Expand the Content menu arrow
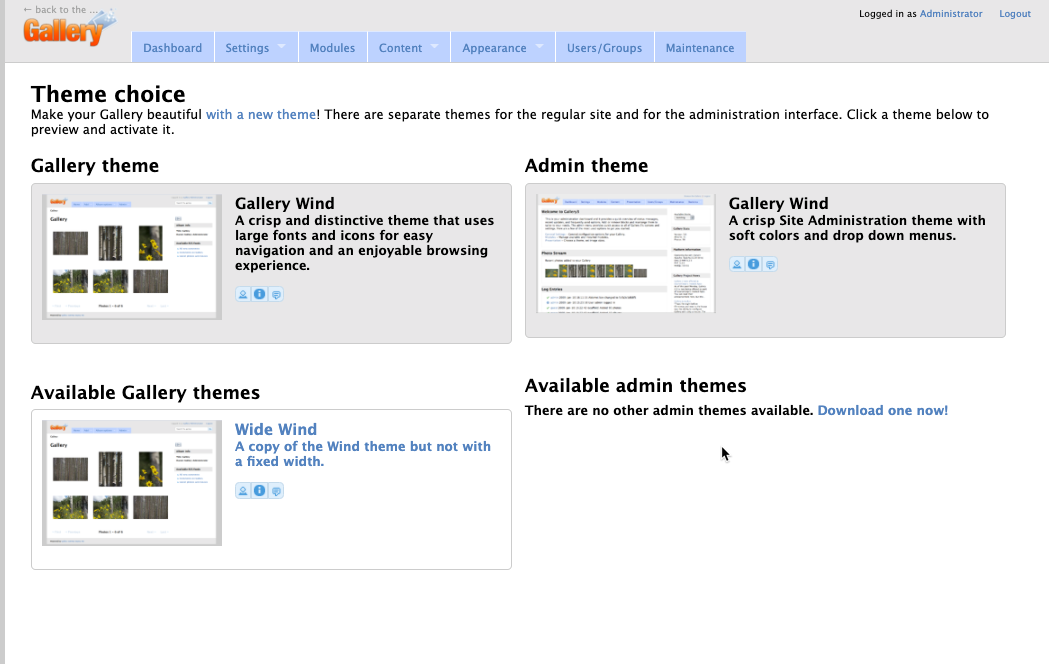This screenshot has width=1049, height=664. tap(435, 47)
